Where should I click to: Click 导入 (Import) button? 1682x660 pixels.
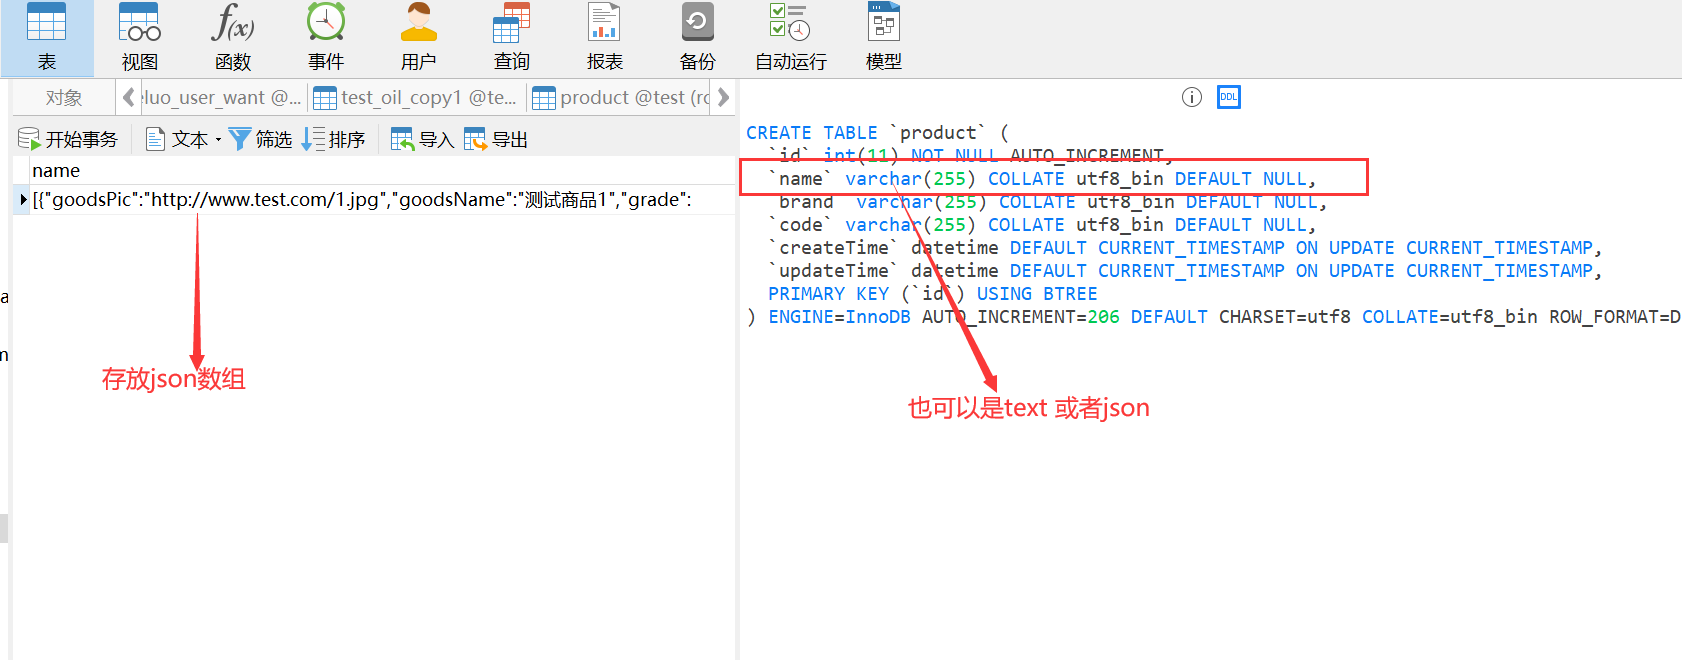pyautogui.click(x=422, y=139)
